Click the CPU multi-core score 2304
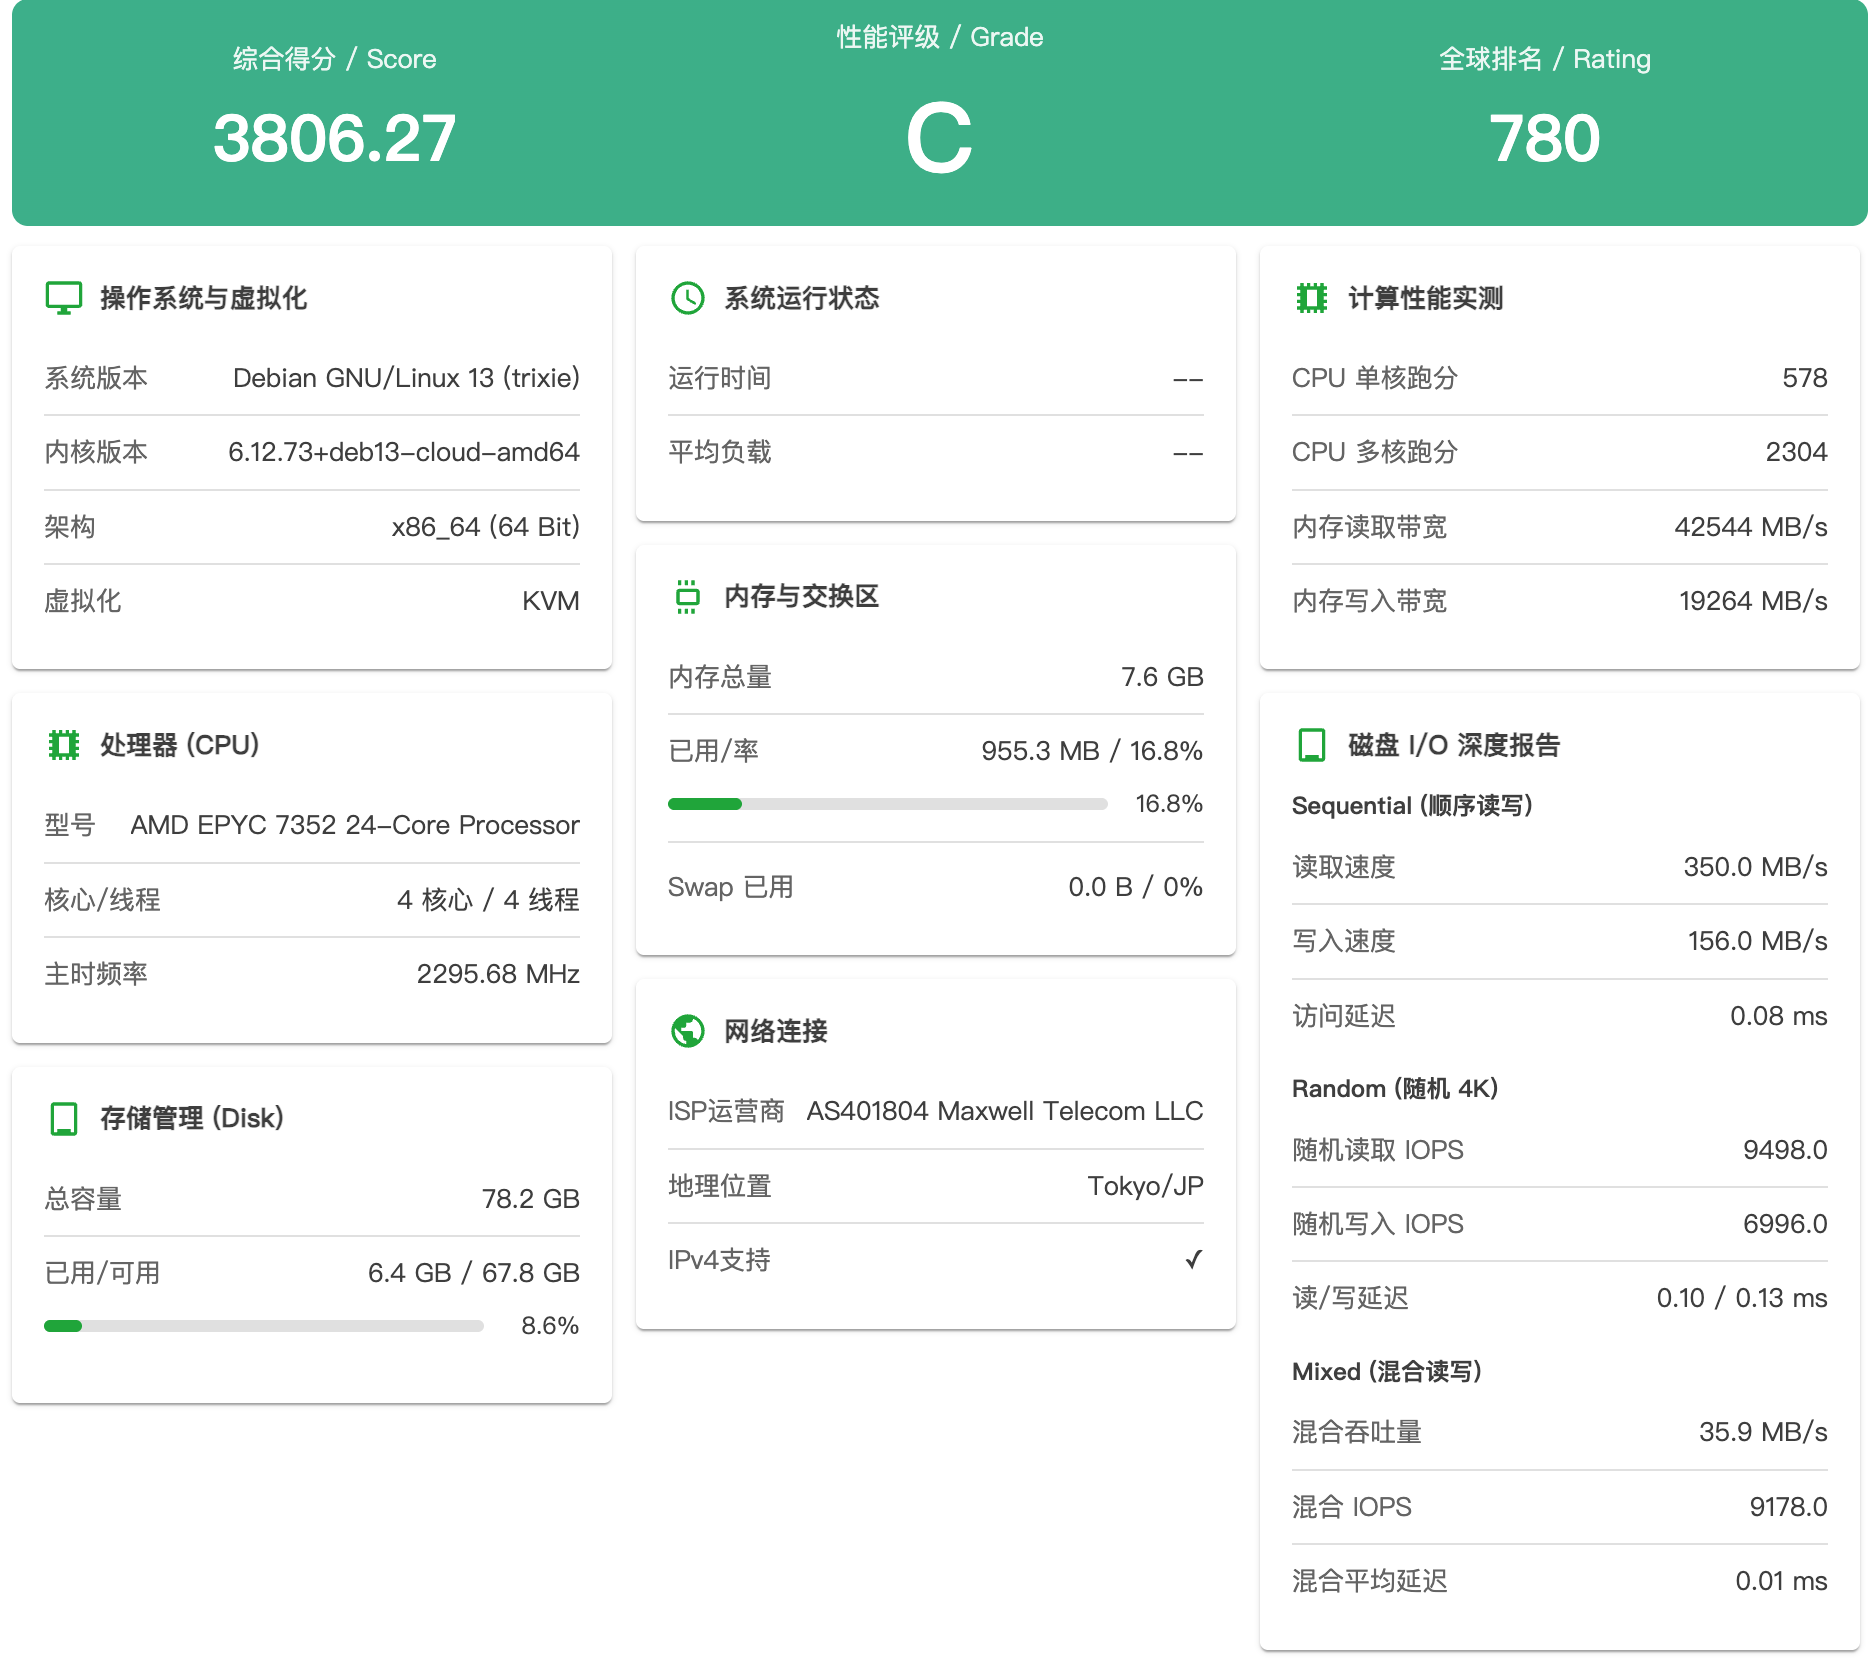 pyautogui.click(x=1797, y=452)
